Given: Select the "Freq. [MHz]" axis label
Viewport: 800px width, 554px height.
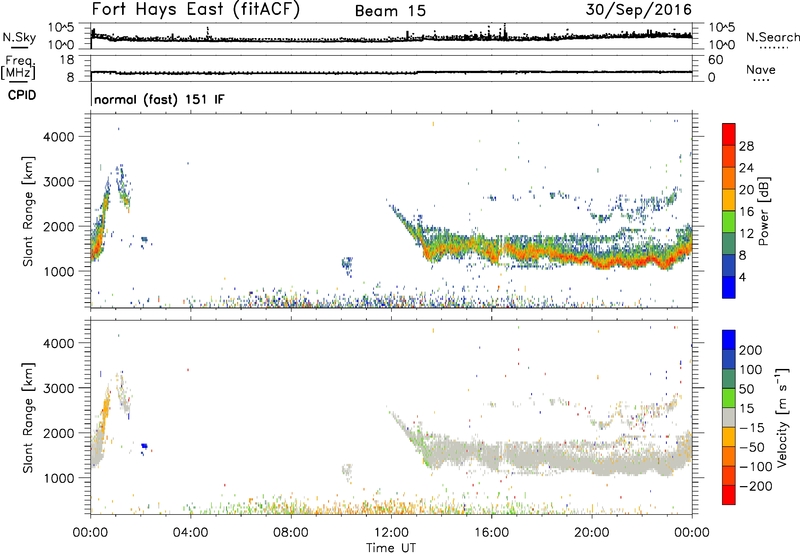Looking at the screenshot, I should pos(18,68).
